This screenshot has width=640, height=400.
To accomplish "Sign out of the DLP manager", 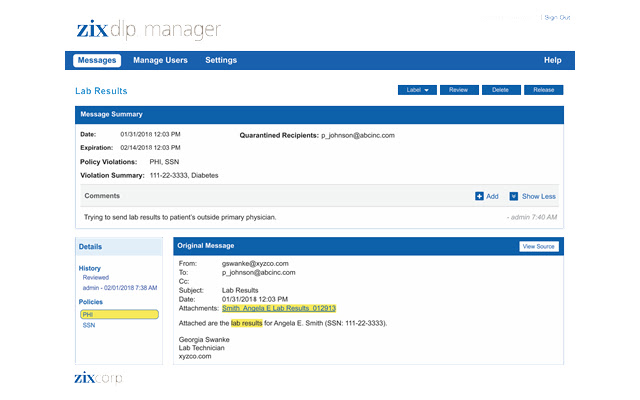I will (x=556, y=17).
